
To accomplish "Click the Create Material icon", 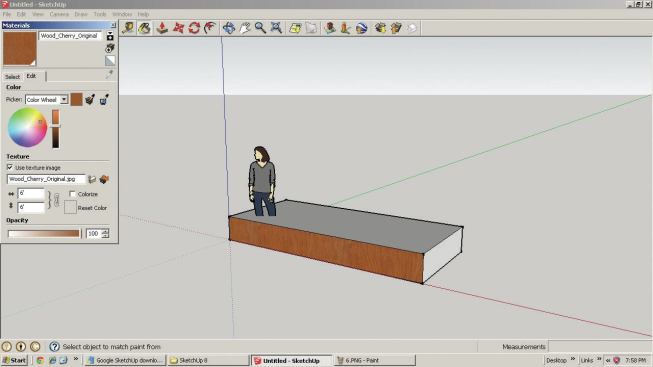I will [x=110, y=48].
